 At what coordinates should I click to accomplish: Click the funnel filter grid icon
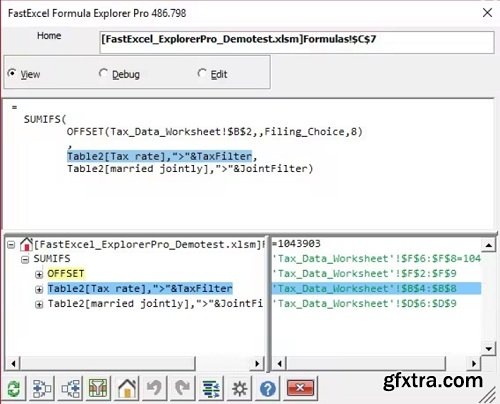(98, 388)
